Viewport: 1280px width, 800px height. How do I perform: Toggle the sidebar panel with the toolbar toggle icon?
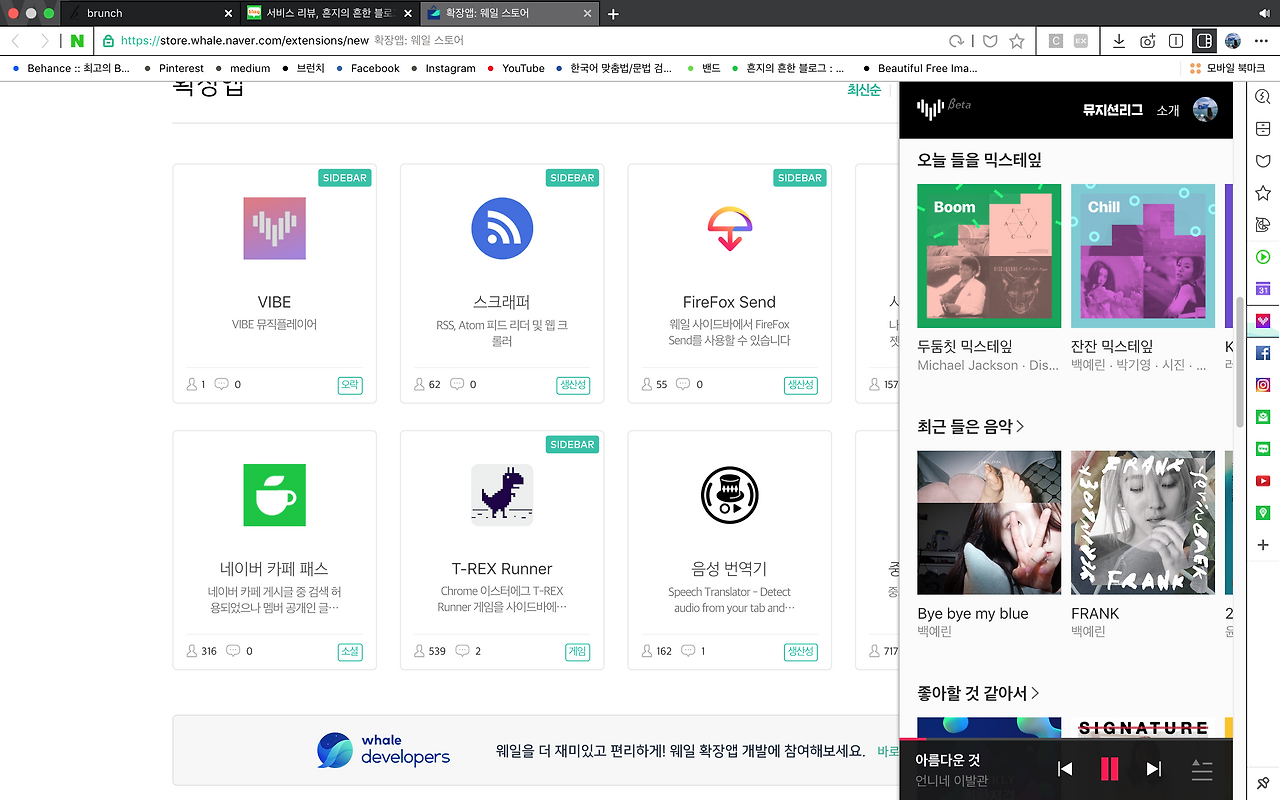pyautogui.click(x=1204, y=41)
